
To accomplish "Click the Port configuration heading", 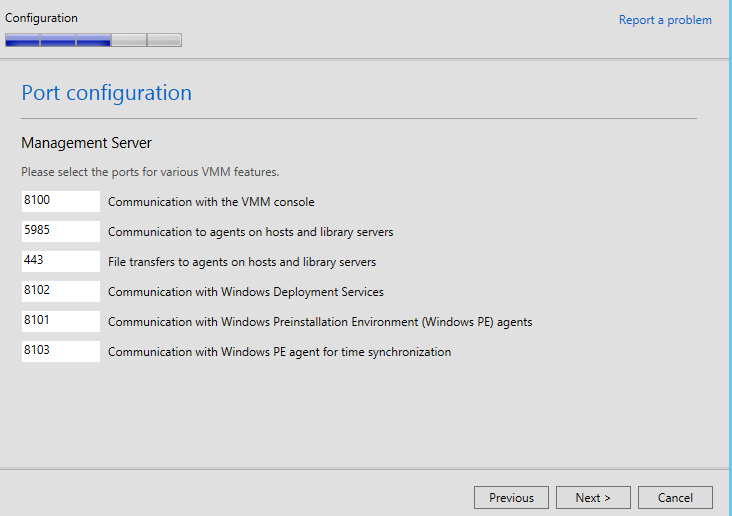I will pos(106,93).
